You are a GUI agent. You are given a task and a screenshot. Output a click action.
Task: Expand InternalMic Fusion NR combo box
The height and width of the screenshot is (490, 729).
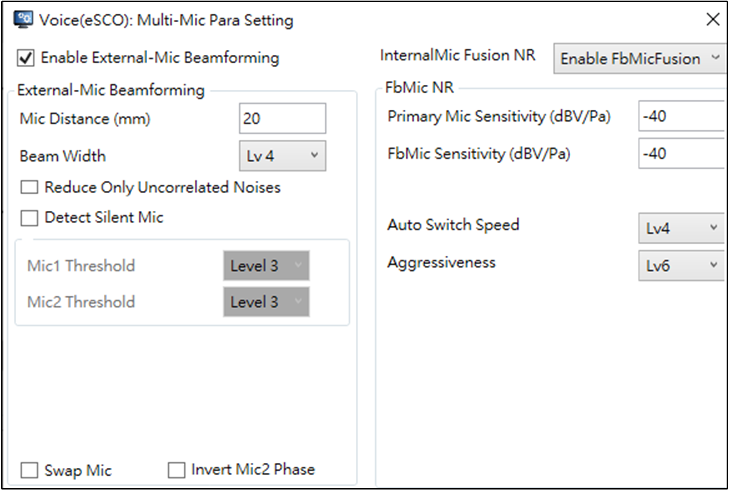[640, 59]
